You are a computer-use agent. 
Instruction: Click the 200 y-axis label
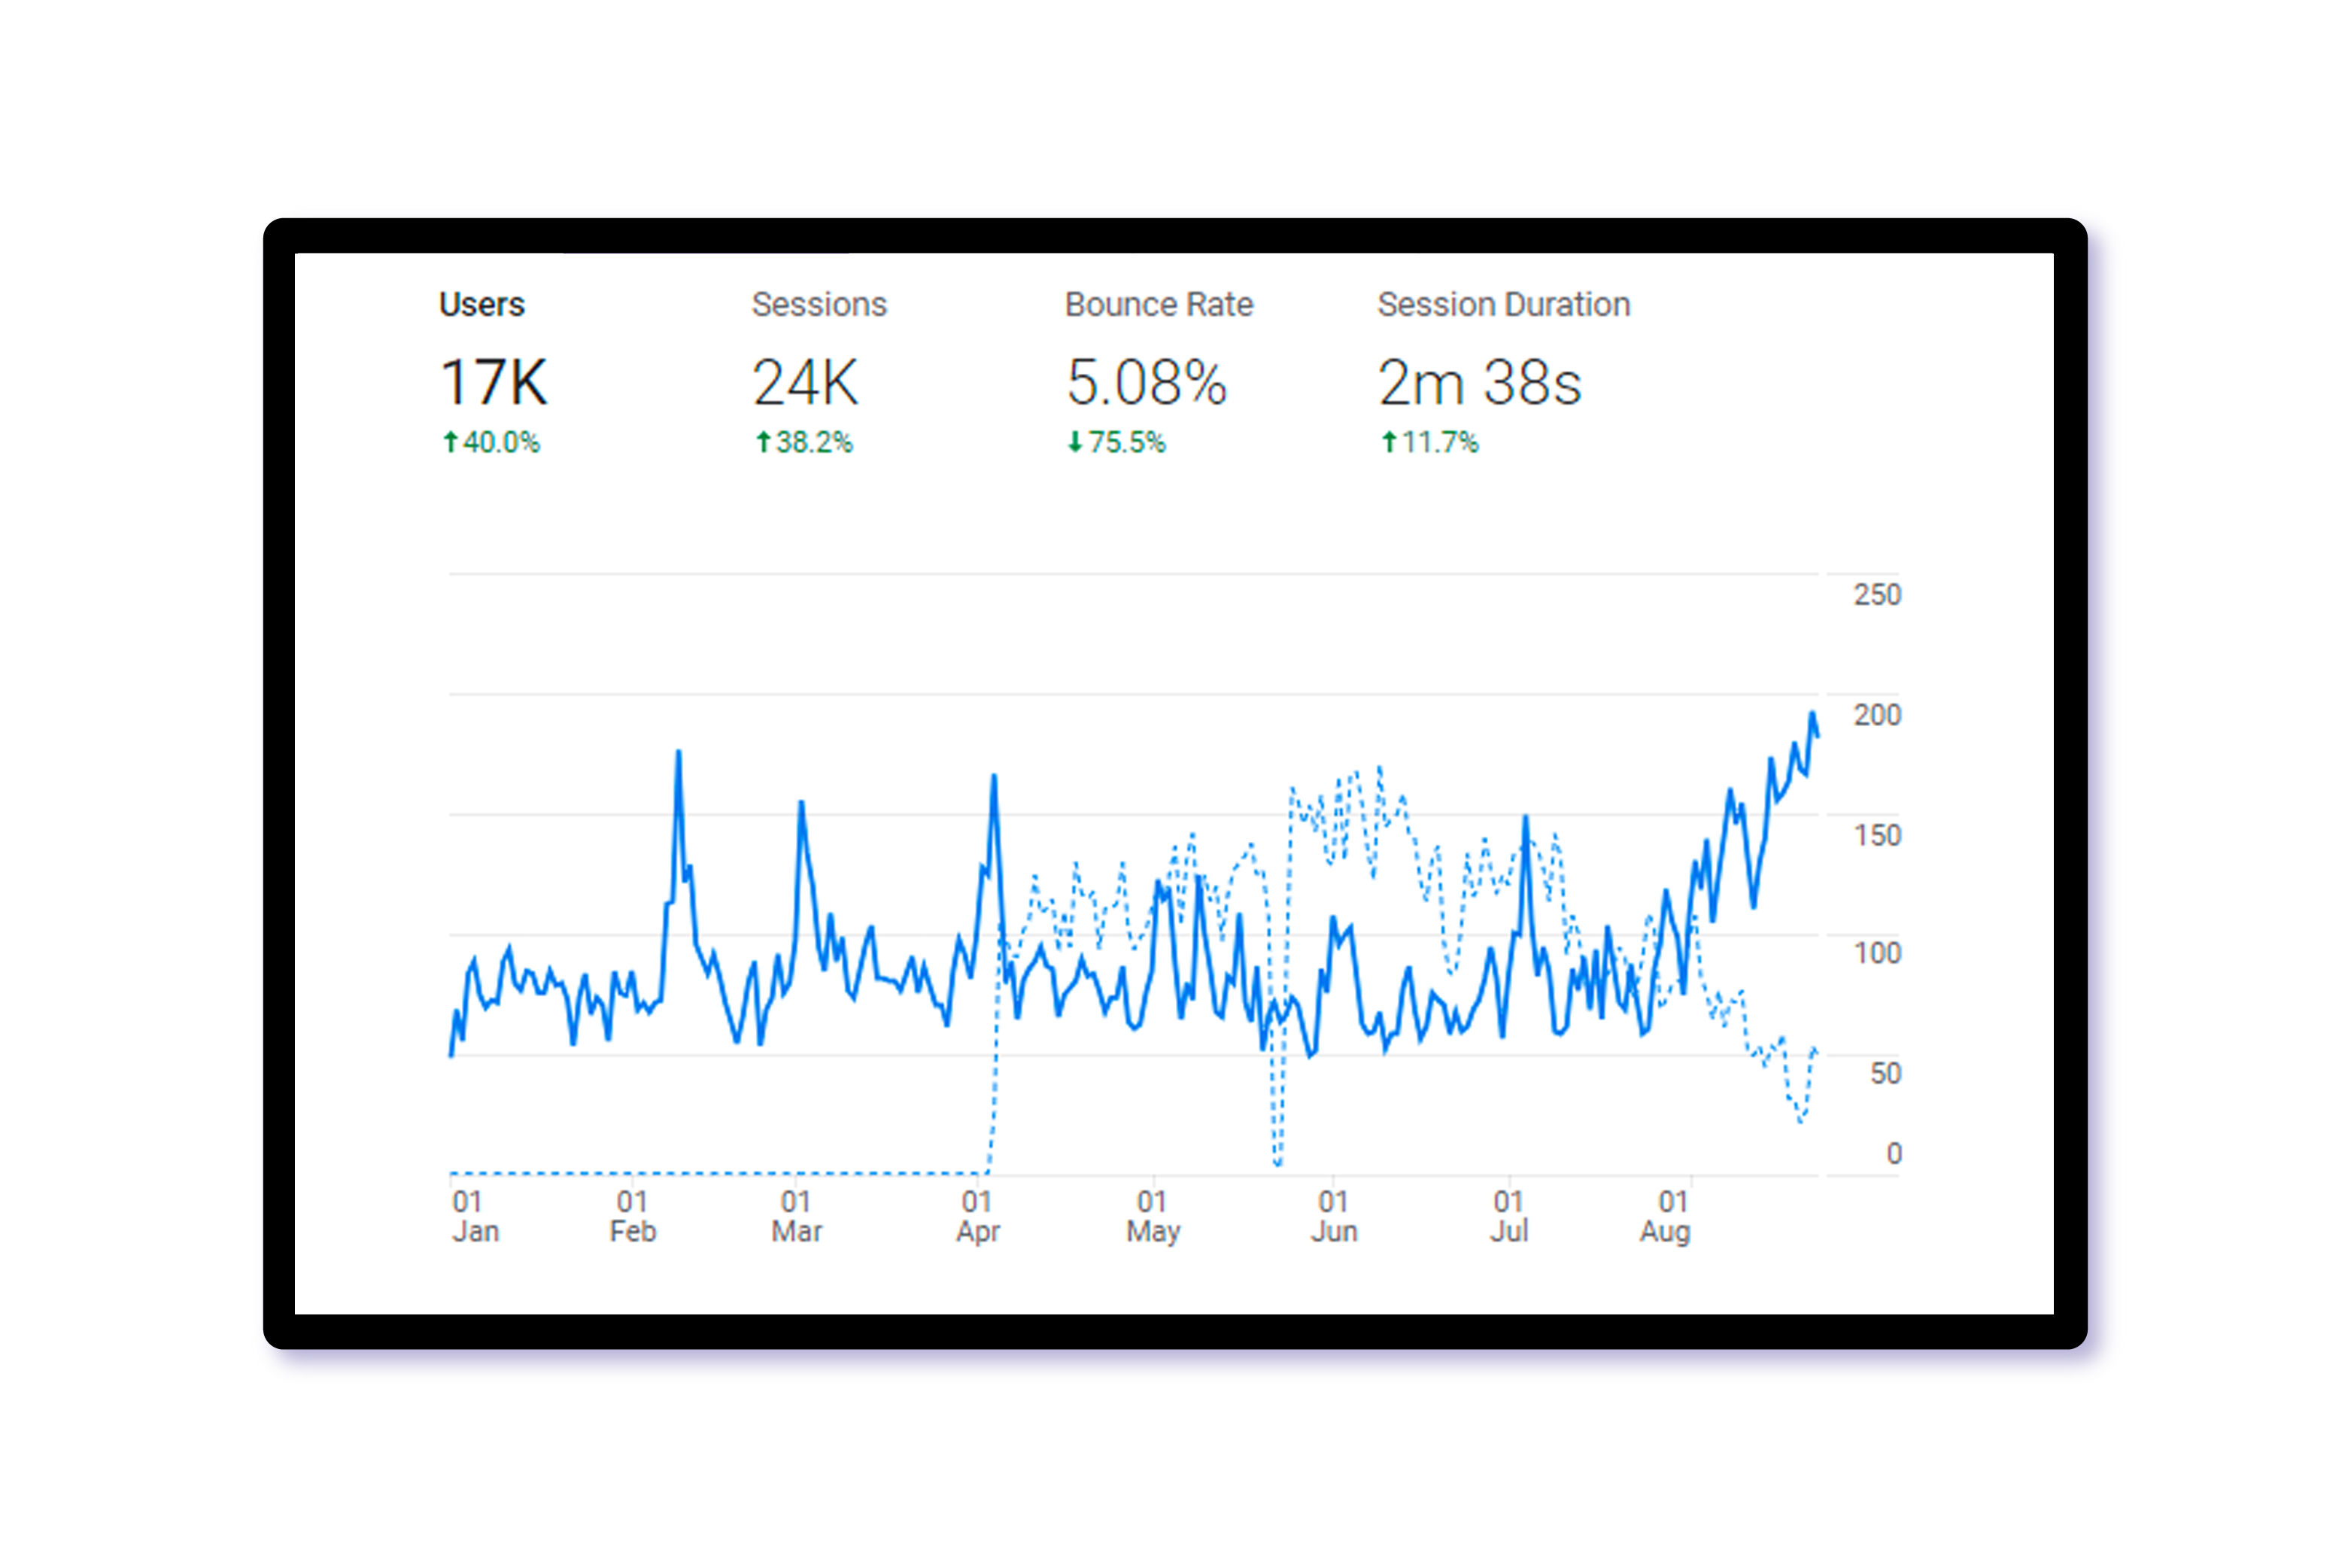[1877, 715]
